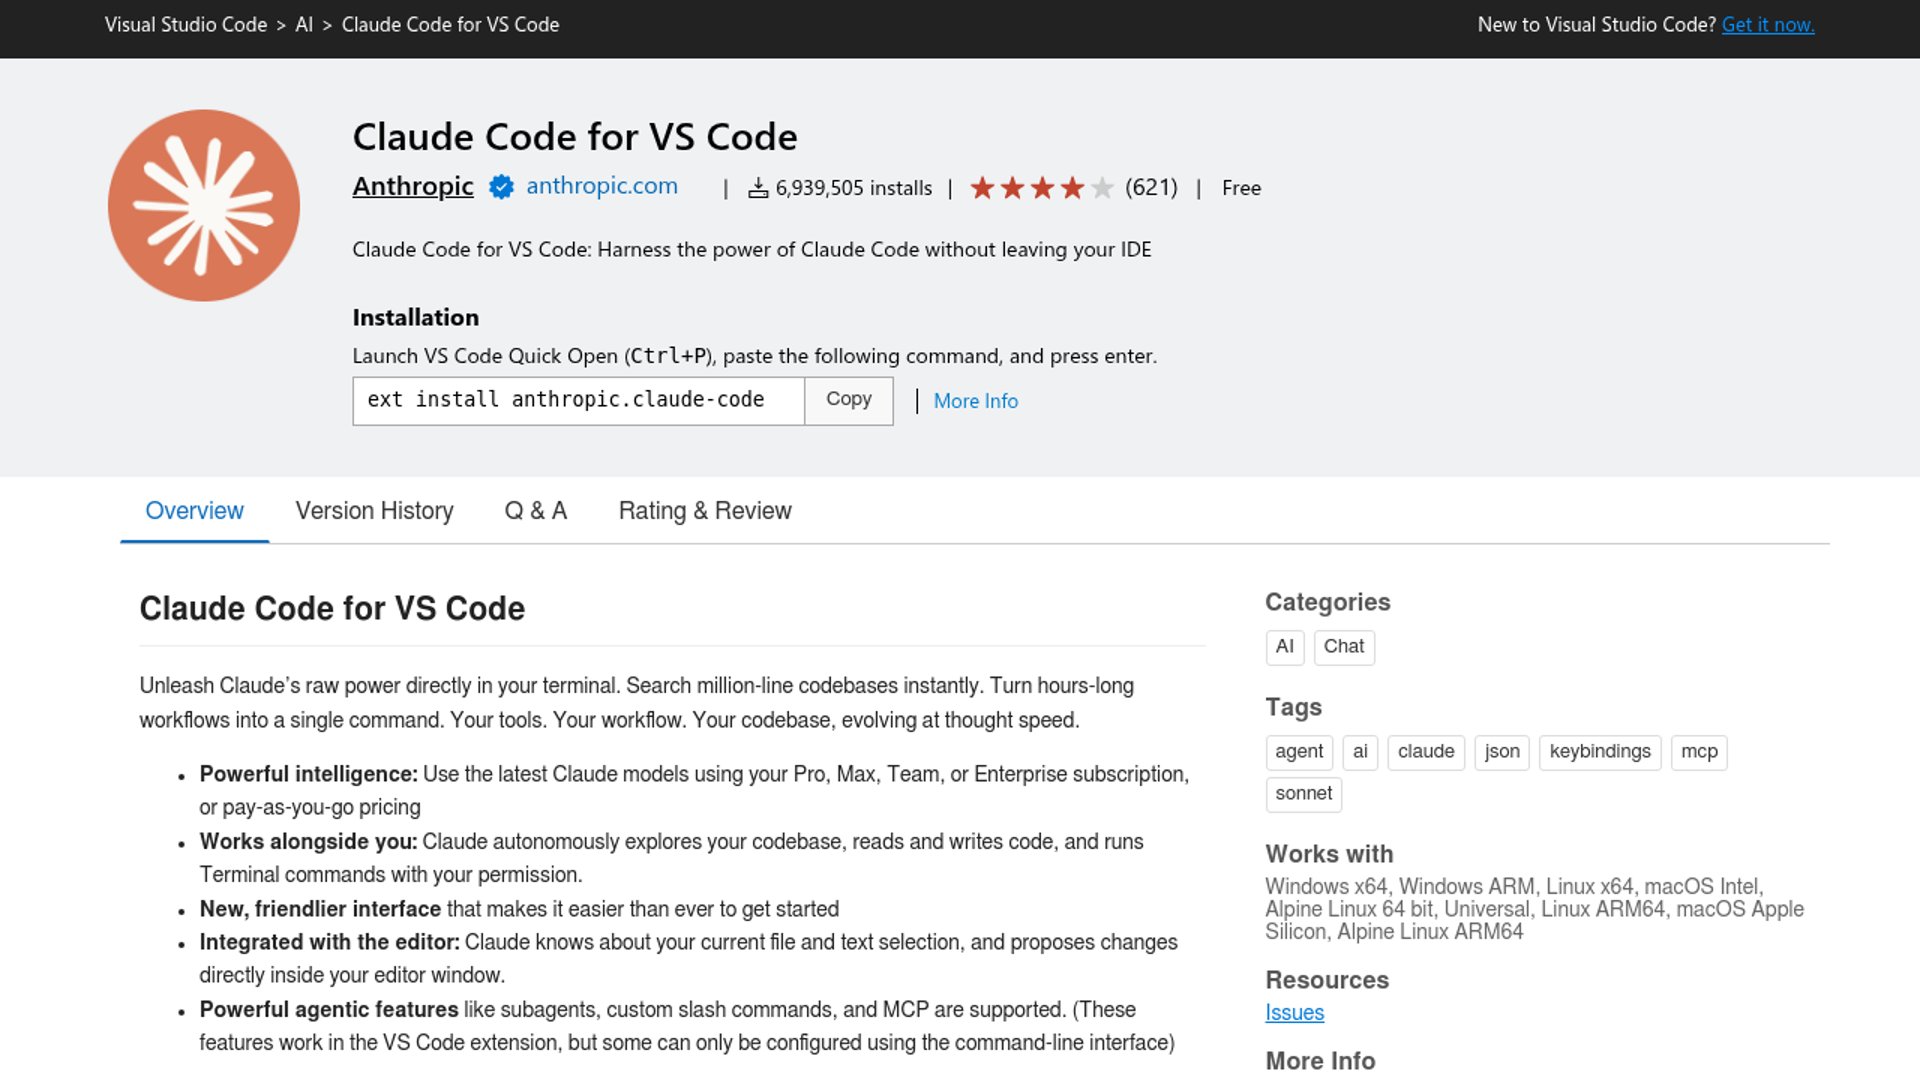Open the Issues resource link
1920x1080 pixels.
(1294, 1013)
